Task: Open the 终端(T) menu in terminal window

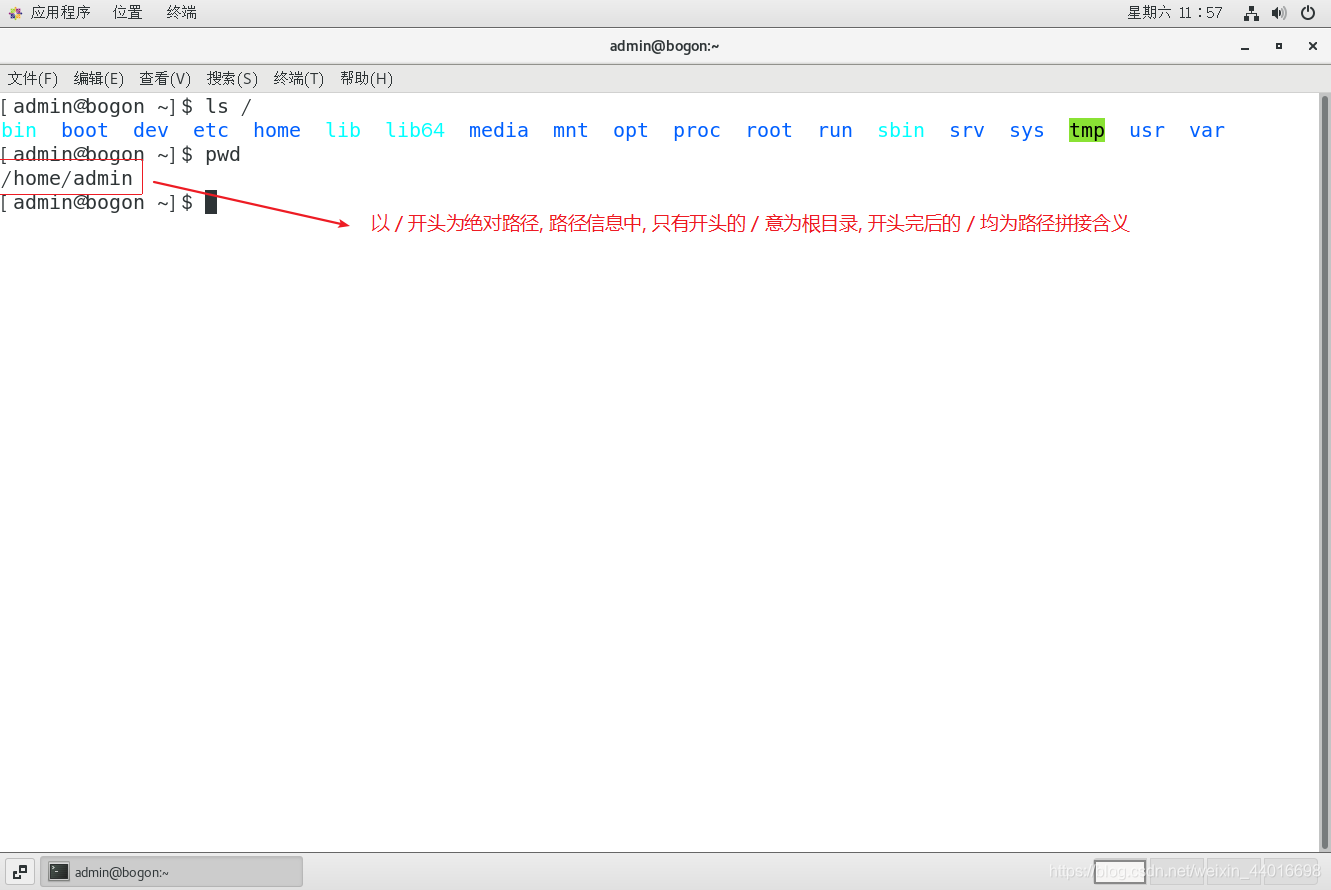Action: point(299,78)
